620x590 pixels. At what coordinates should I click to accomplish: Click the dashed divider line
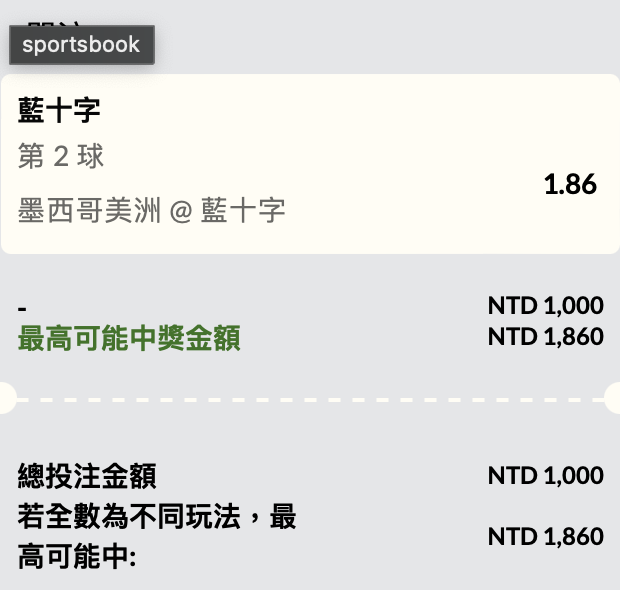pyautogui.click(x=310, y=398)
